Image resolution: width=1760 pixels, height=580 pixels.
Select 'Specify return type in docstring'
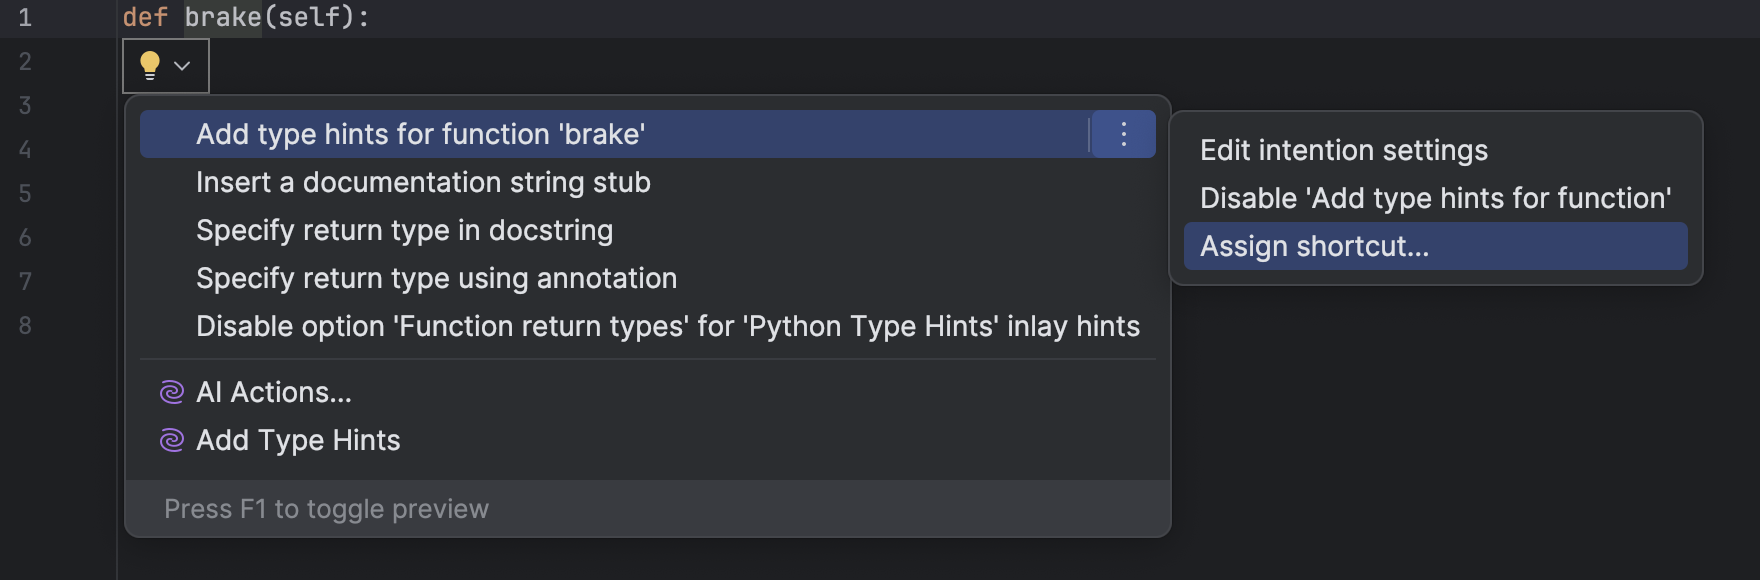click(405, 230)
